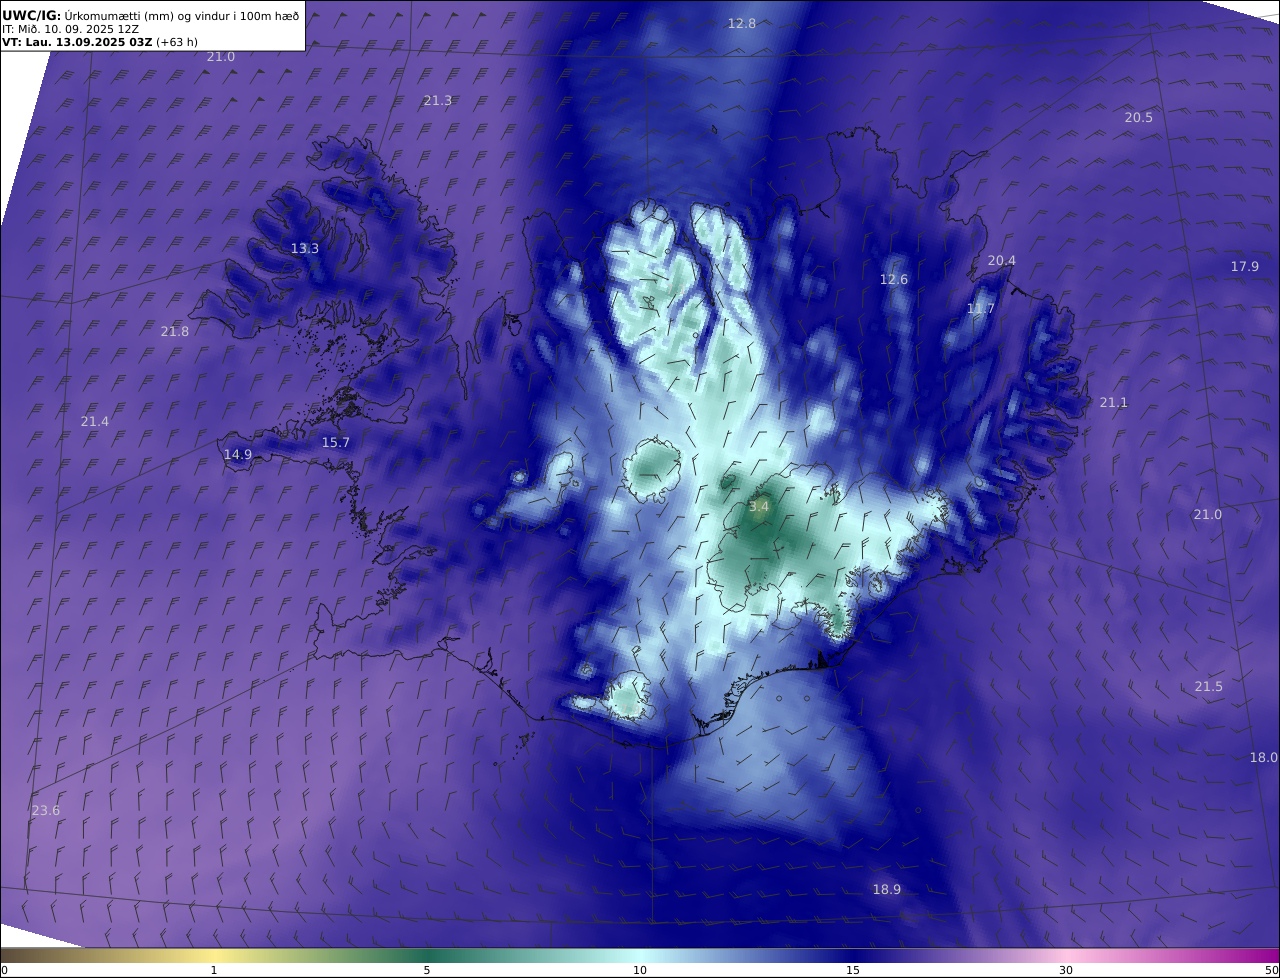The height and width of the screenshot is (978, 1280).
Task: Click the 13.3 value over the Westfjords
Action: [305, 248]
